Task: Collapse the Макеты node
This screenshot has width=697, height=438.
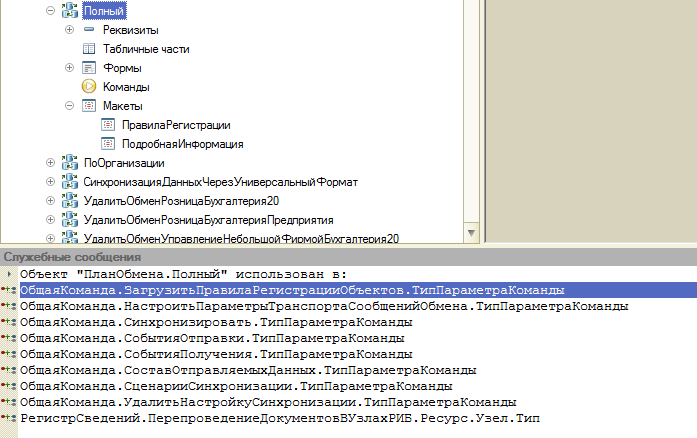Action: [69, 105]
